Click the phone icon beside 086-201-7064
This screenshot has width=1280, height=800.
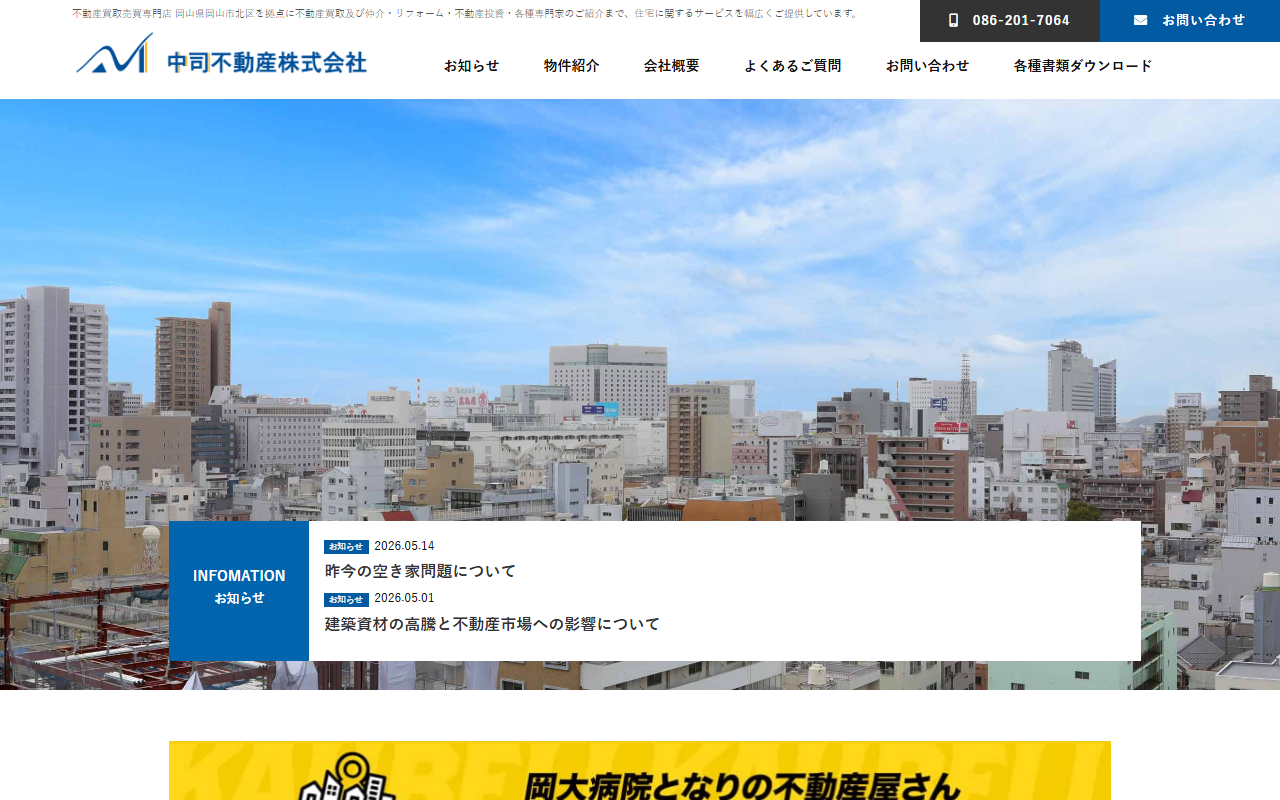pos(953,20)
